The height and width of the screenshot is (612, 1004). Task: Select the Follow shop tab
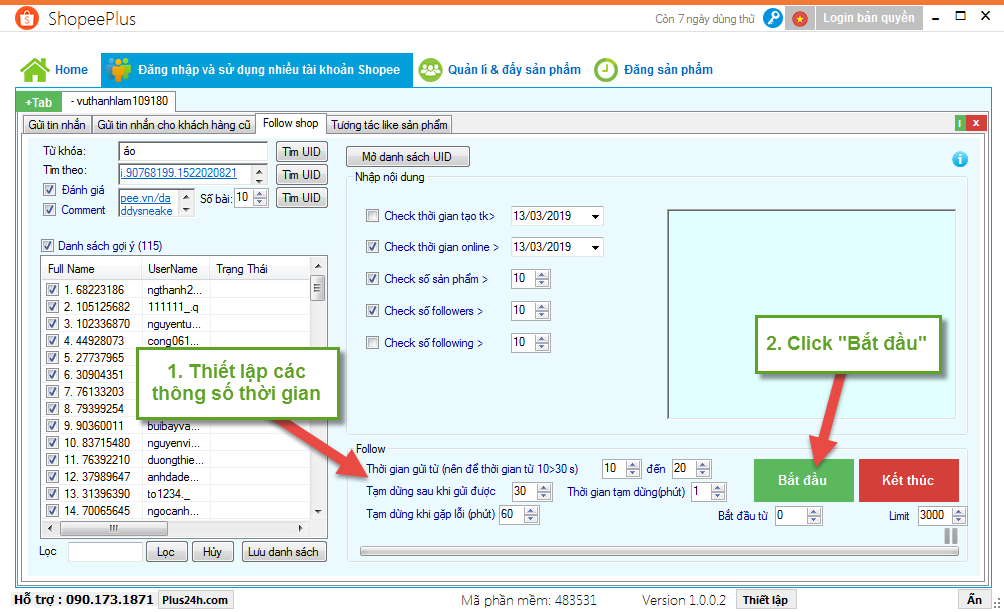(x=291, y=123)
